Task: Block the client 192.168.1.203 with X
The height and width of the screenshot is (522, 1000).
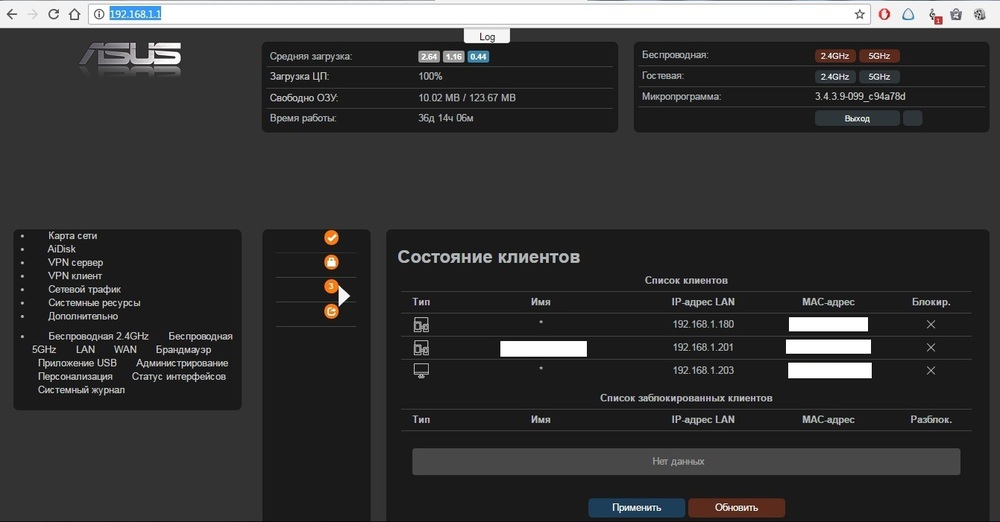Action: coord(930,370)
